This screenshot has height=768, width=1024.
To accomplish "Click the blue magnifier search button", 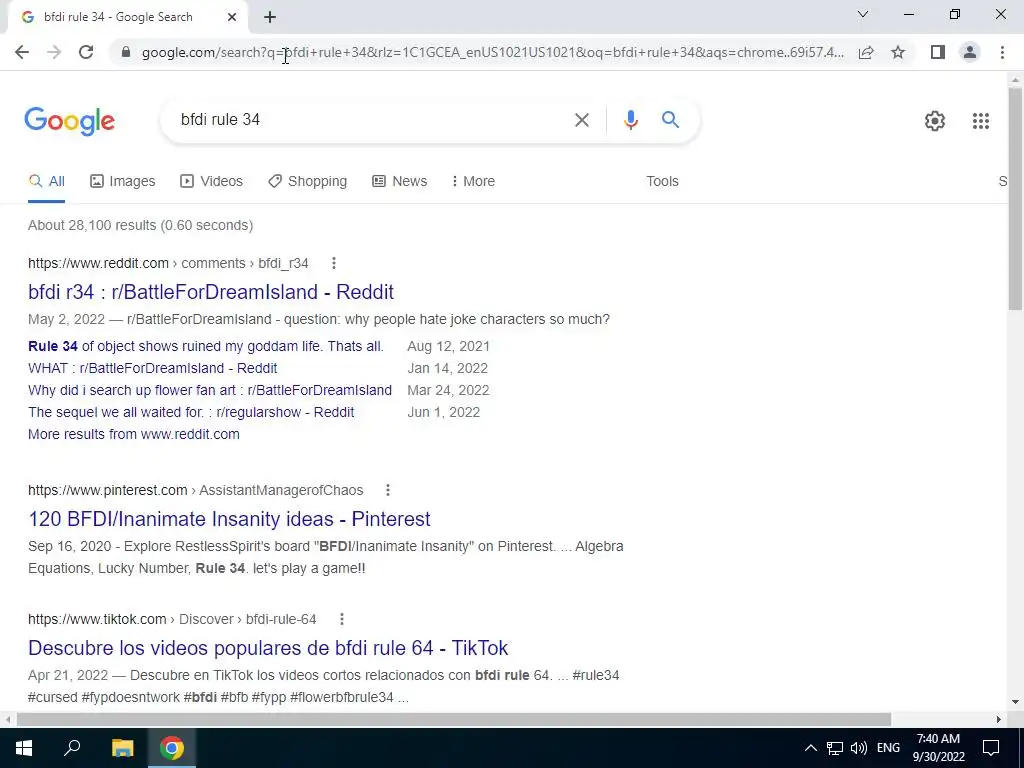I will (x=670, y=120).
